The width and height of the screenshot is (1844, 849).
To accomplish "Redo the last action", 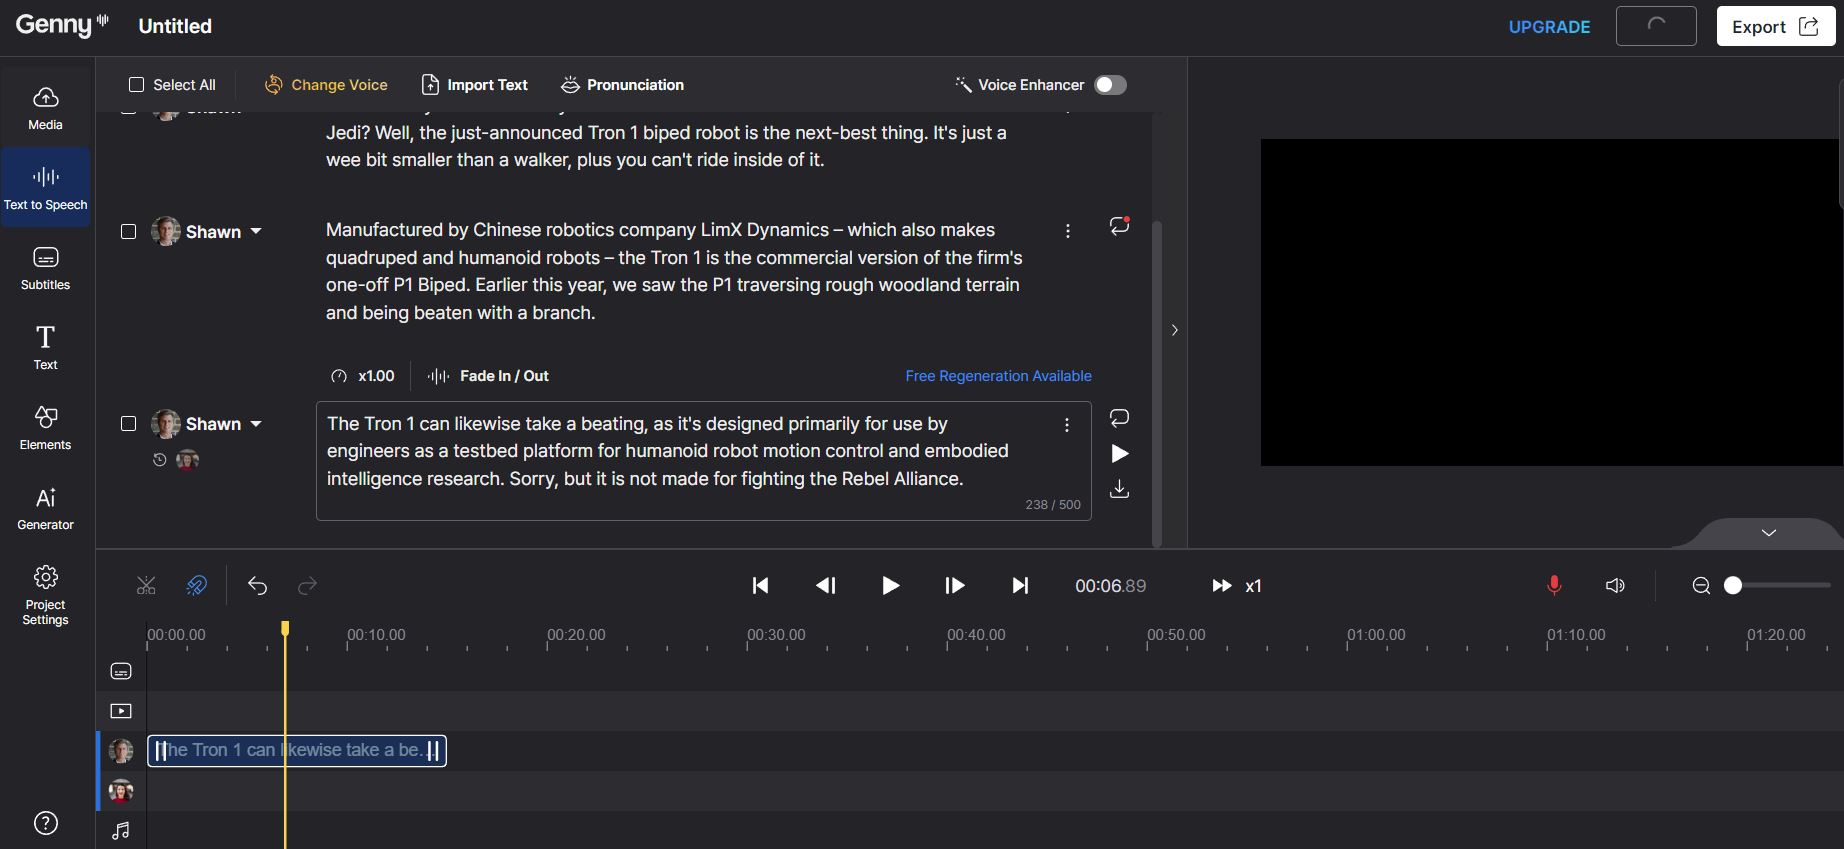I will [x=308, y=586].
